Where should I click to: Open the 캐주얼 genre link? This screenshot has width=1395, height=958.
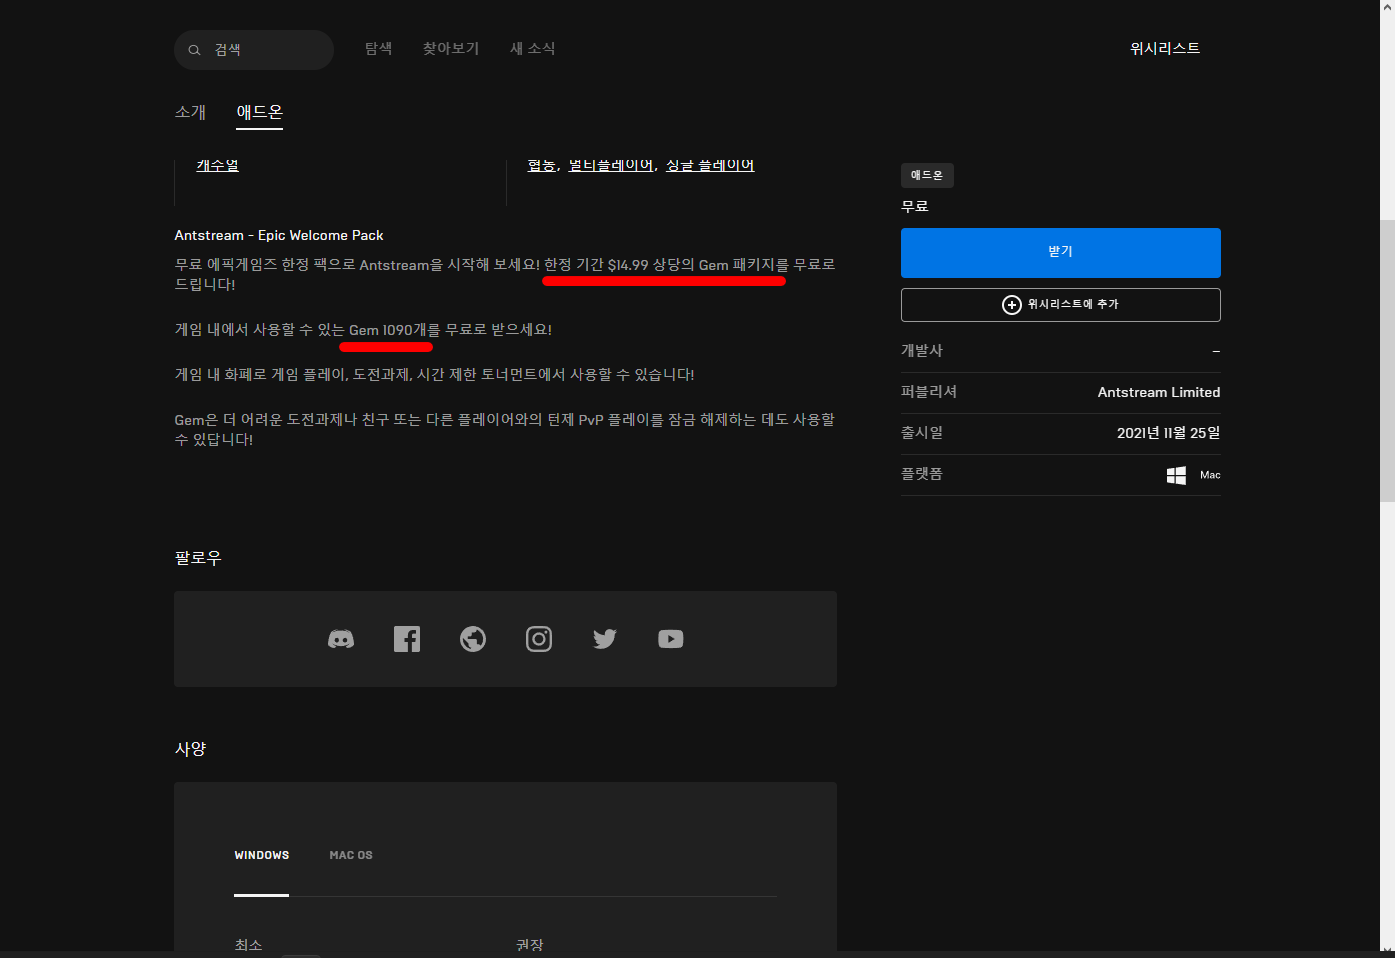[218, 166]
